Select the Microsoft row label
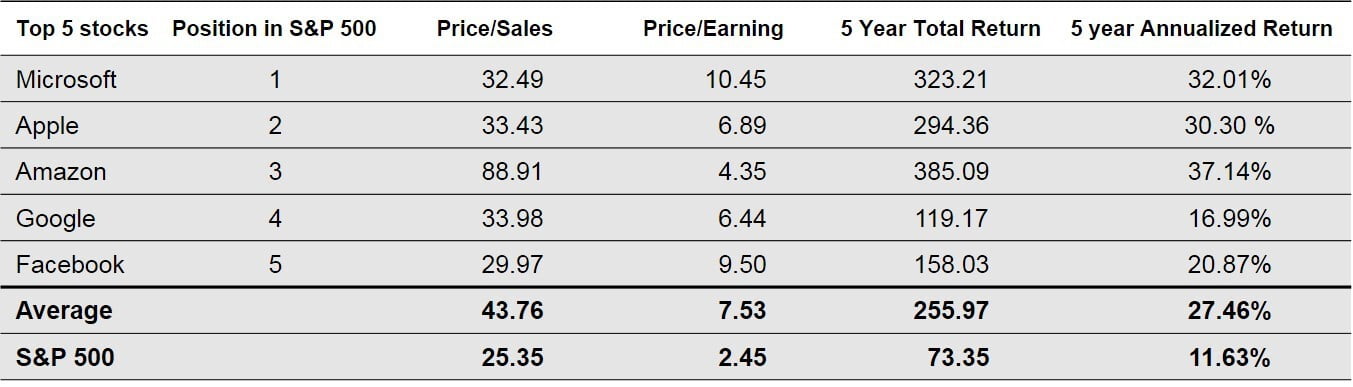The image size is (1353, 387). pyautogui.click(x=66, y=80)
